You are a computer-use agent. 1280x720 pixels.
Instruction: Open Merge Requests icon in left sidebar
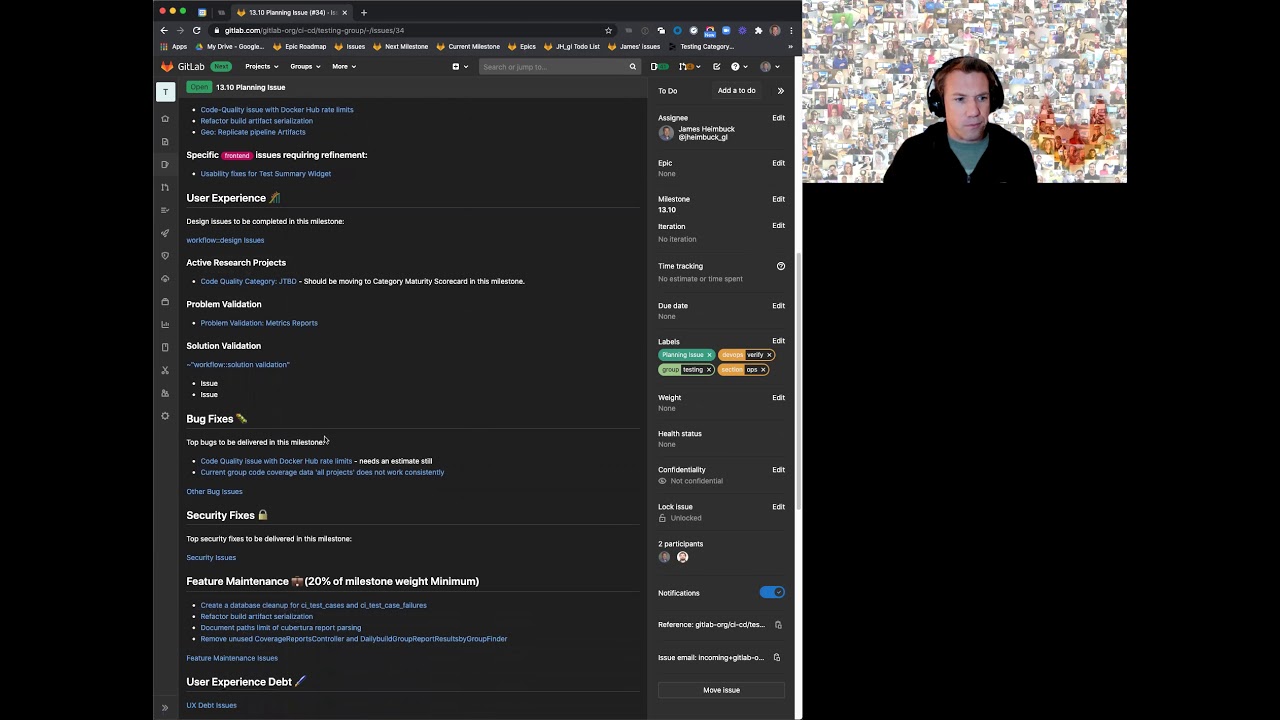point(165,187)
